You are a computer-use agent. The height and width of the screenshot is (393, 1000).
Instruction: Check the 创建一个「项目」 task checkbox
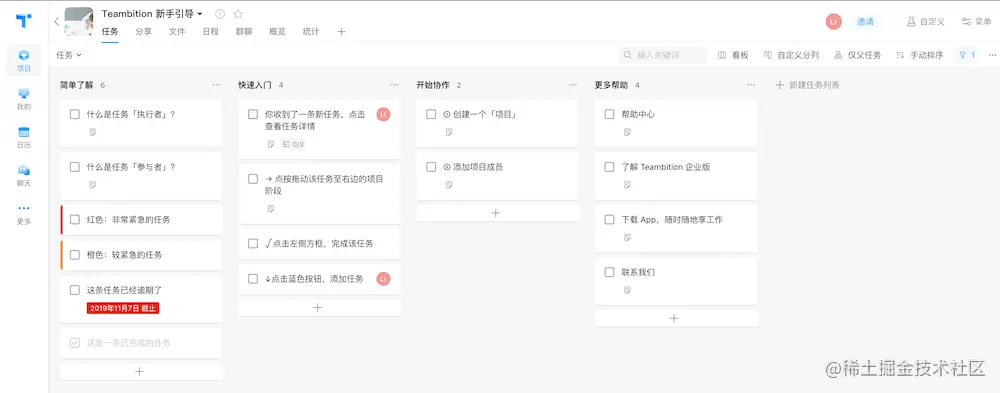pos(431,114)
